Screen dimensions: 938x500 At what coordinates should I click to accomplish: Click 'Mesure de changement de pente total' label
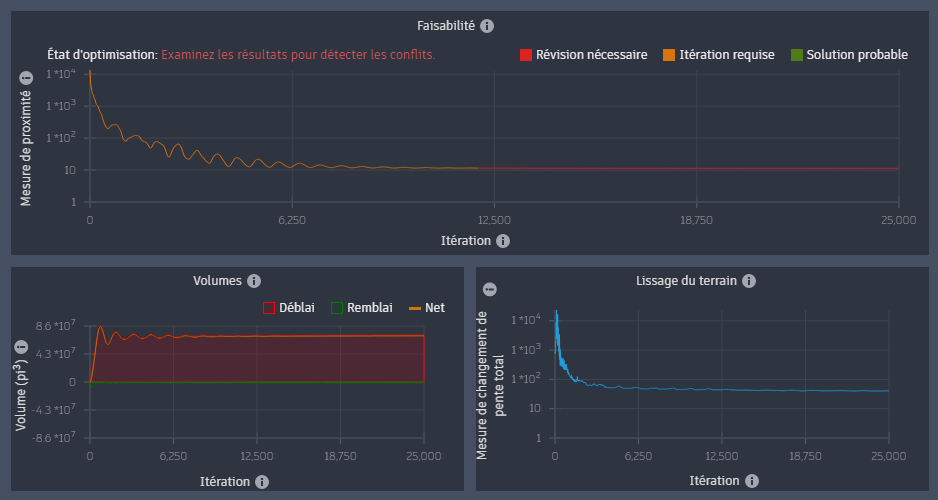pyautogui.click(x=491, y=385)
